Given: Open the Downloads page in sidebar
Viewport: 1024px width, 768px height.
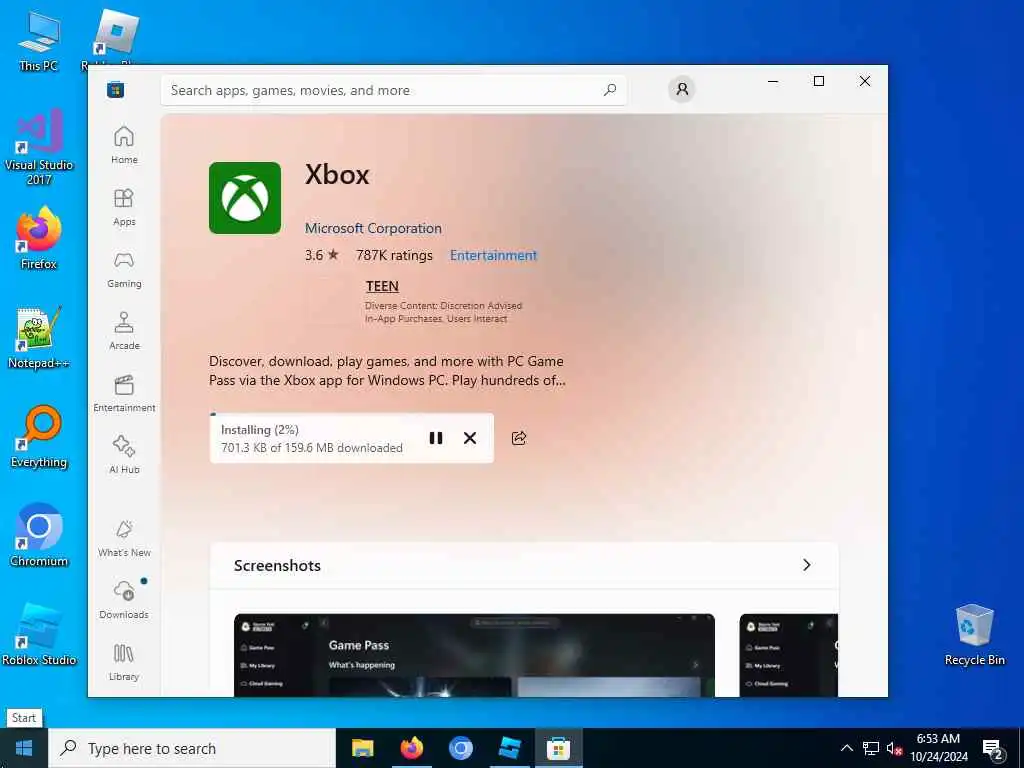Looking at the screenshot, I should tap(124, 600).
